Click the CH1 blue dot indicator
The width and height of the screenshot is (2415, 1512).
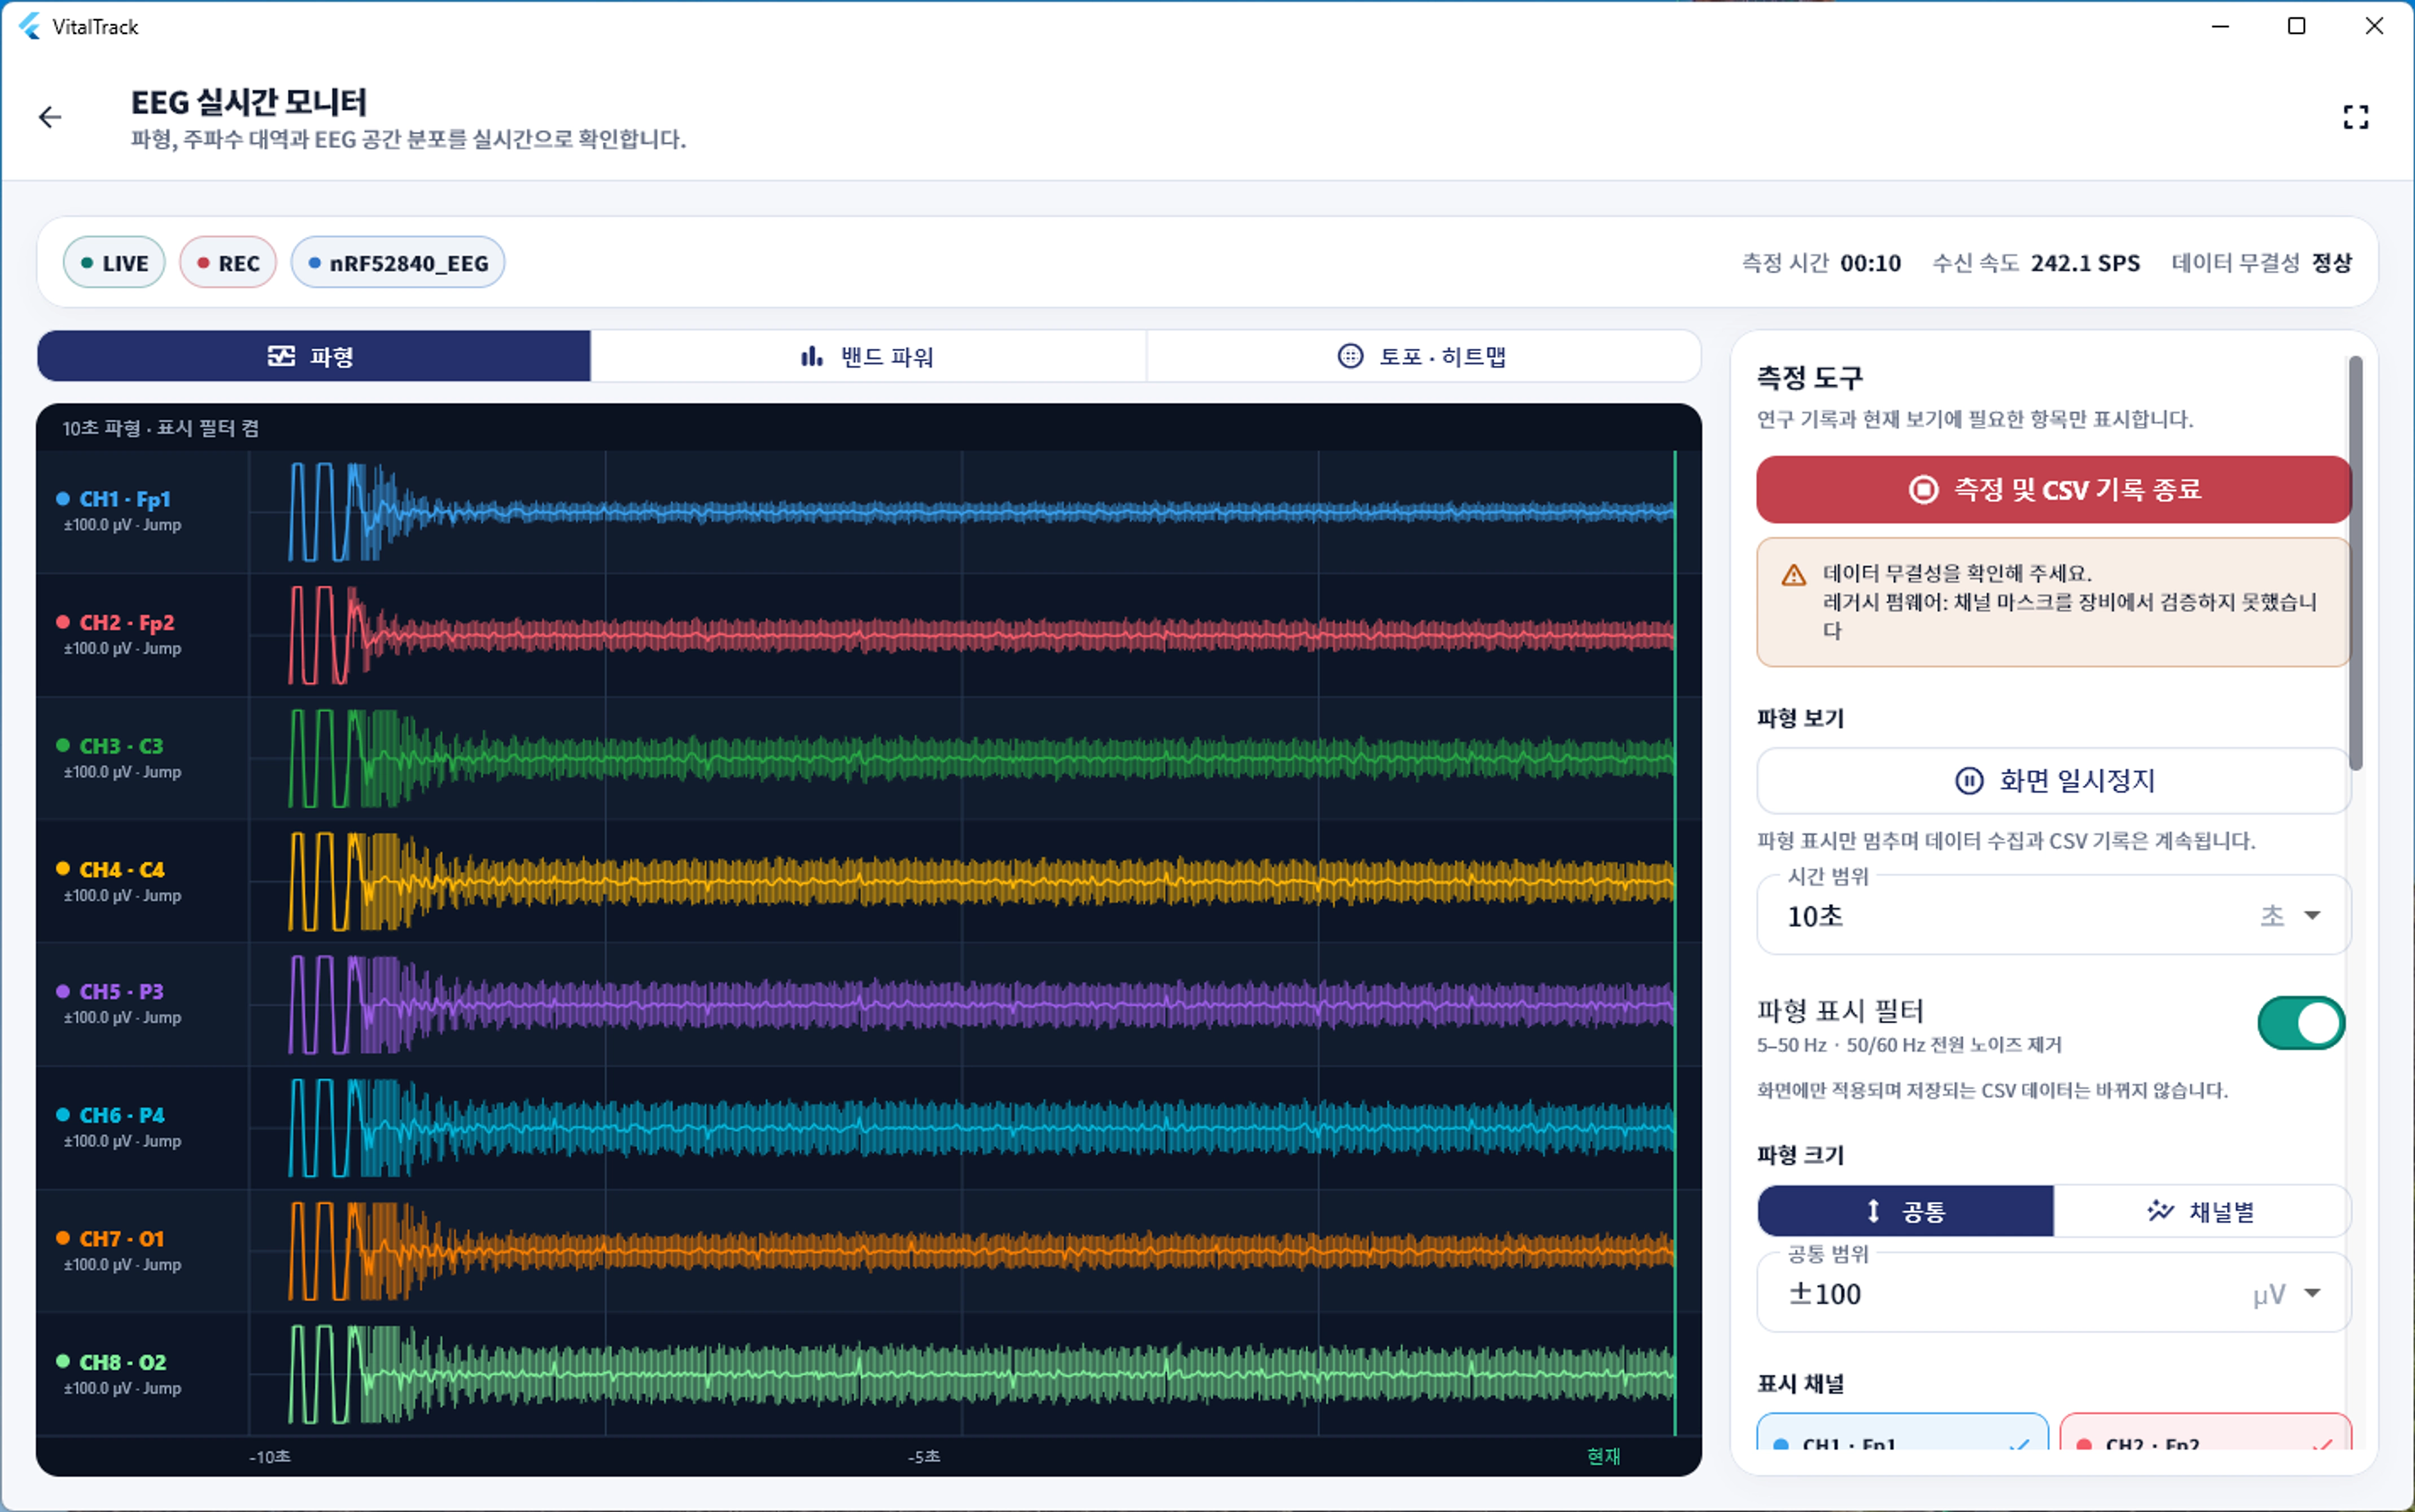click(x=63, y=498)
